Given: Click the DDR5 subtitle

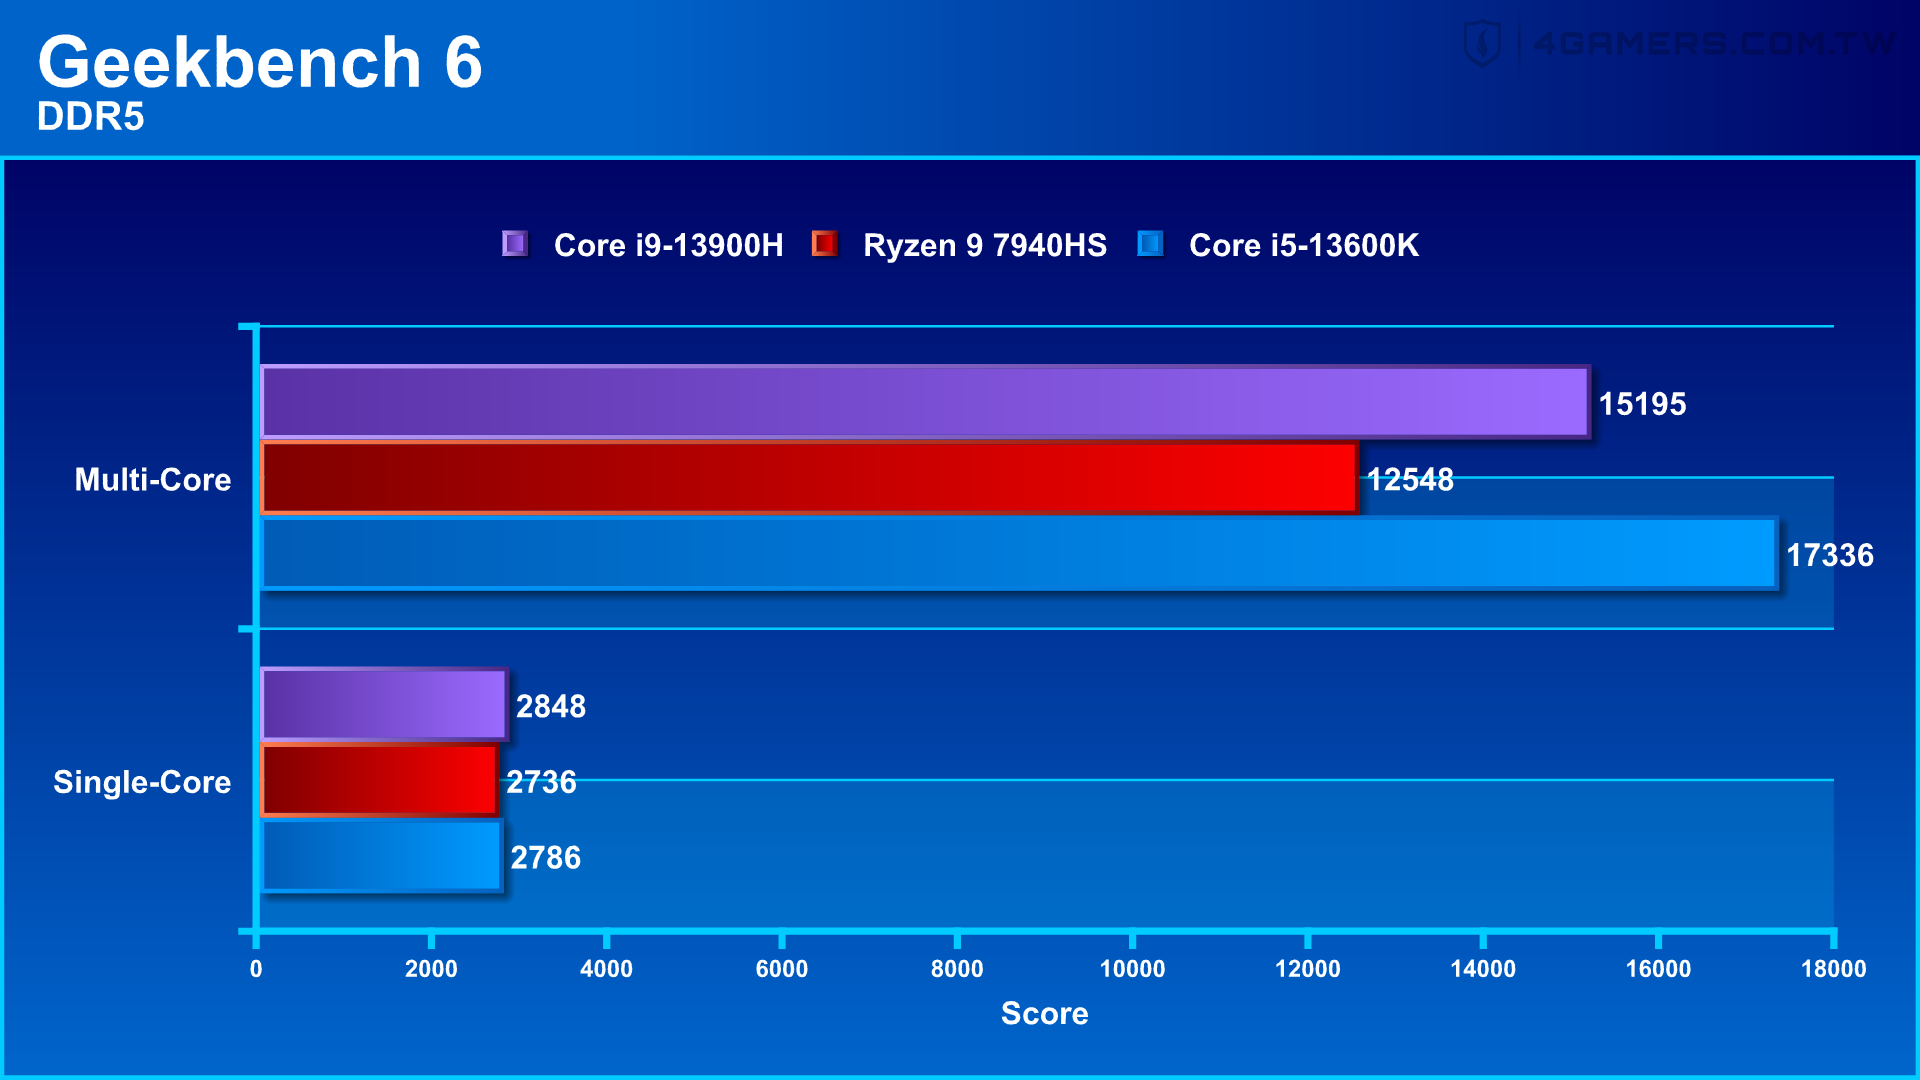Looking at the screenshot, I should (91, 117).
